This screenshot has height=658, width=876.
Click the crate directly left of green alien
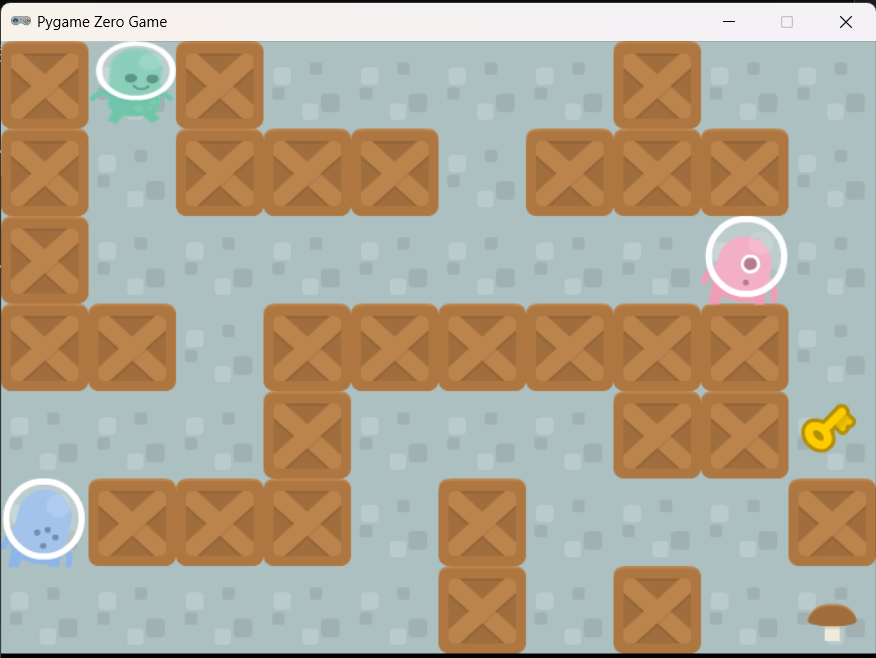[45, 85]
